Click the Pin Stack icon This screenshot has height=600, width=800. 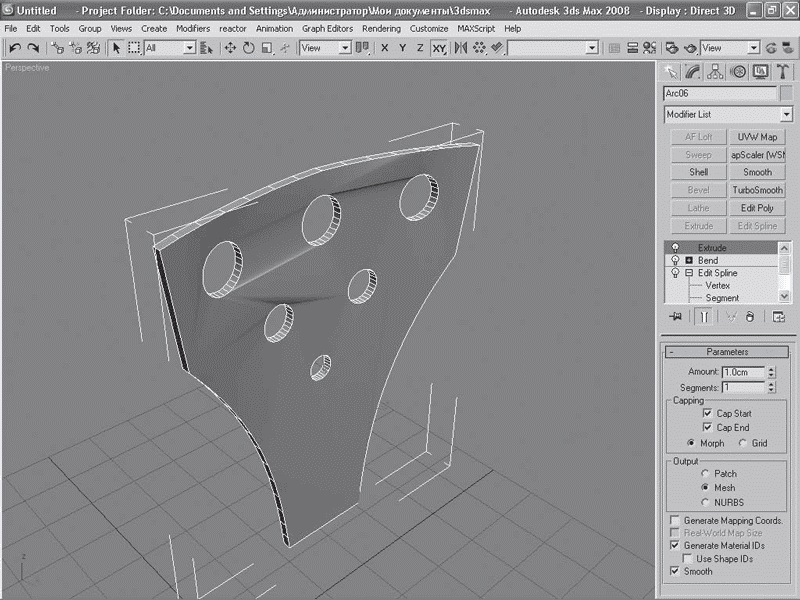click(676, 317)
